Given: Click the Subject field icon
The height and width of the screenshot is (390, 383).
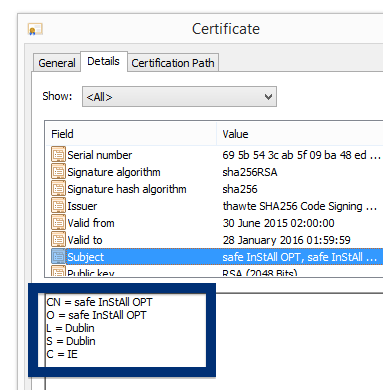Looking at the screenshot, I should pyautogui.click(x=58, y=257).
